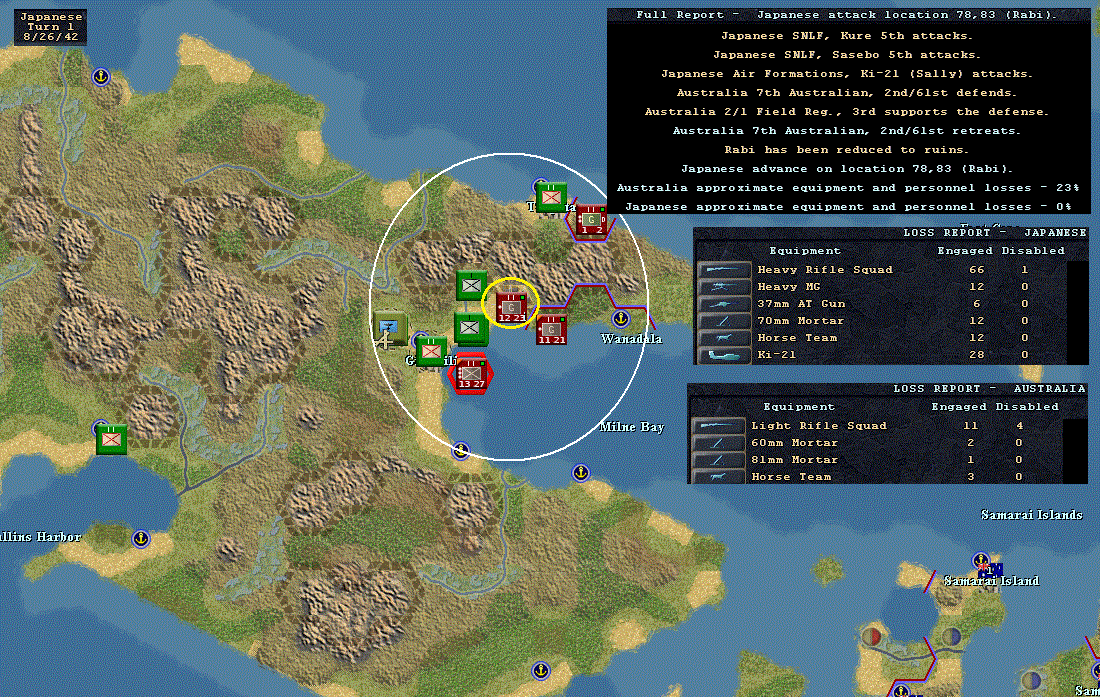Click the Heavy MG equipment icon
Screen dimensions: 1100x697
[724, 286]
